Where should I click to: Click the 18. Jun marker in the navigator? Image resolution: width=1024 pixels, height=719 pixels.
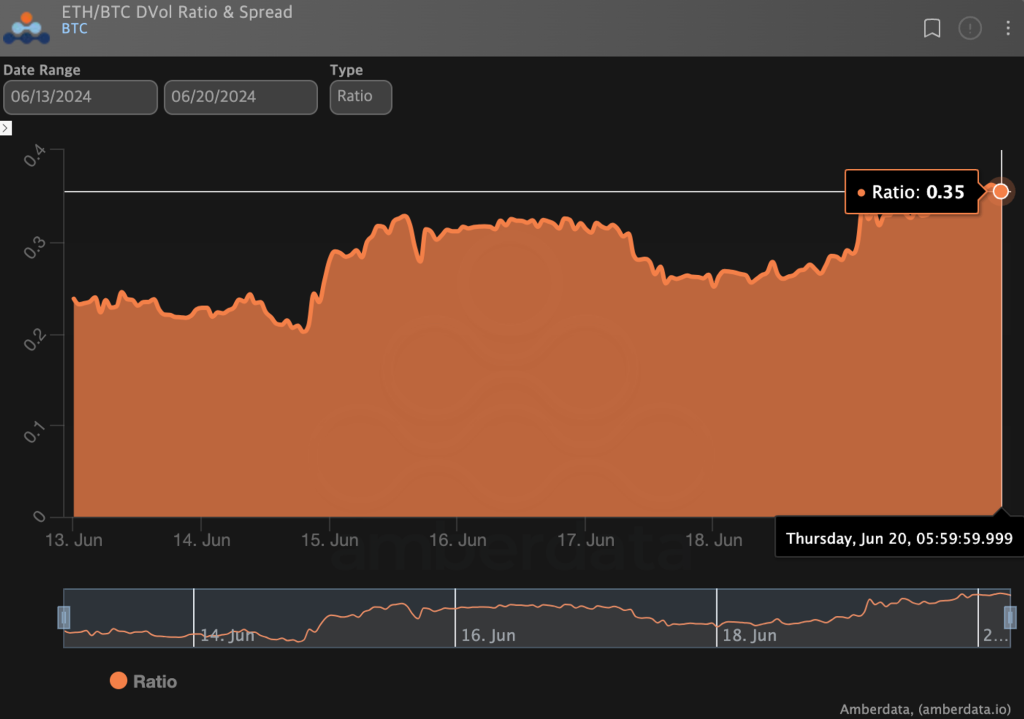750,635
